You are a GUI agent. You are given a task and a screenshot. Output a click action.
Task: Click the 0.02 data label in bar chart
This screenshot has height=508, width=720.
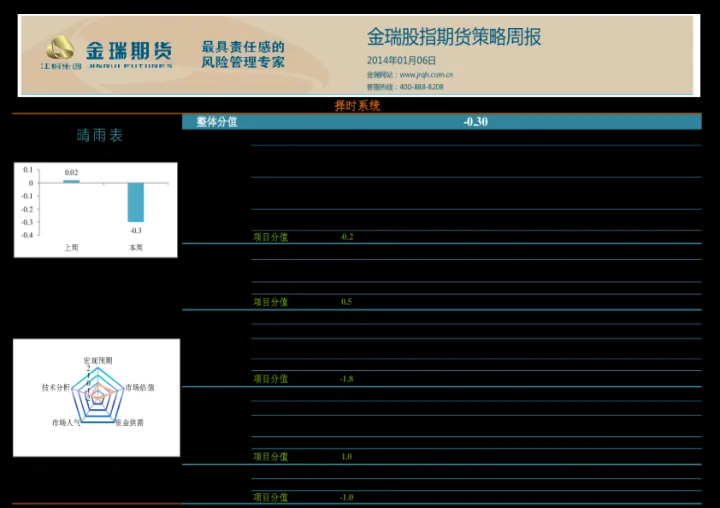coord(71,172)
